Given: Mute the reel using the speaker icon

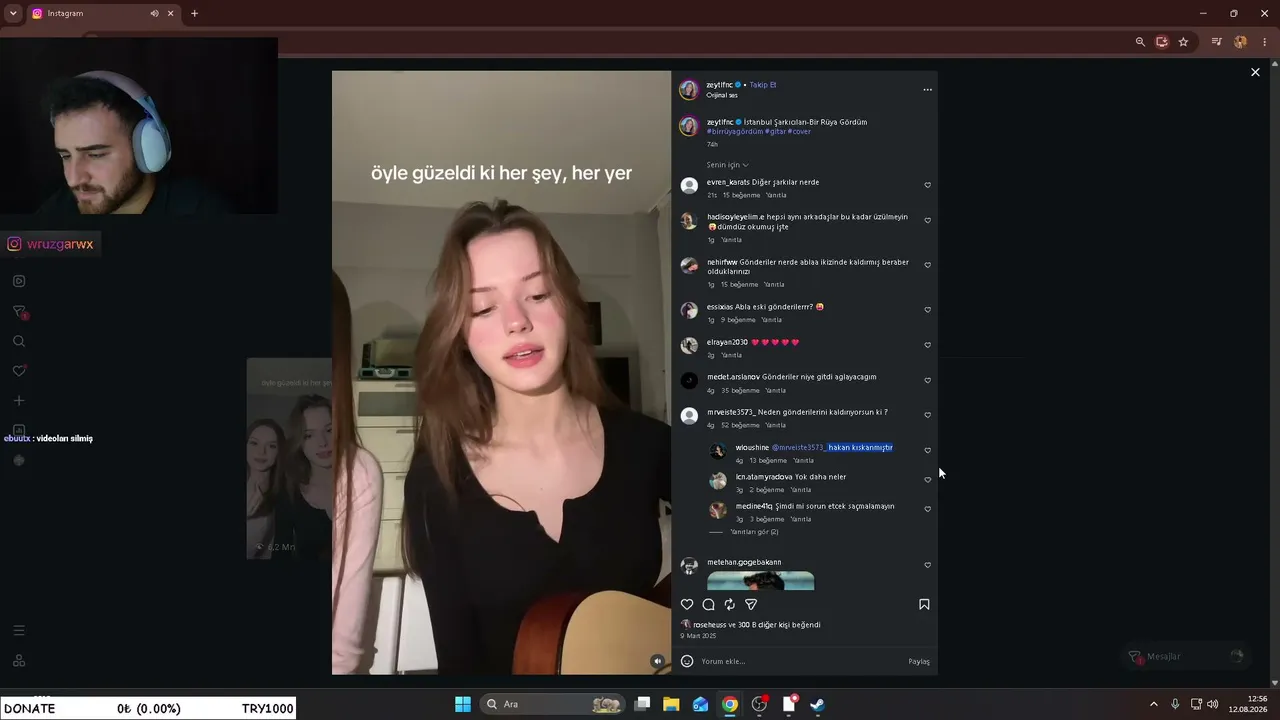Looking at the screenshot, I should click(x=657, y=661).
